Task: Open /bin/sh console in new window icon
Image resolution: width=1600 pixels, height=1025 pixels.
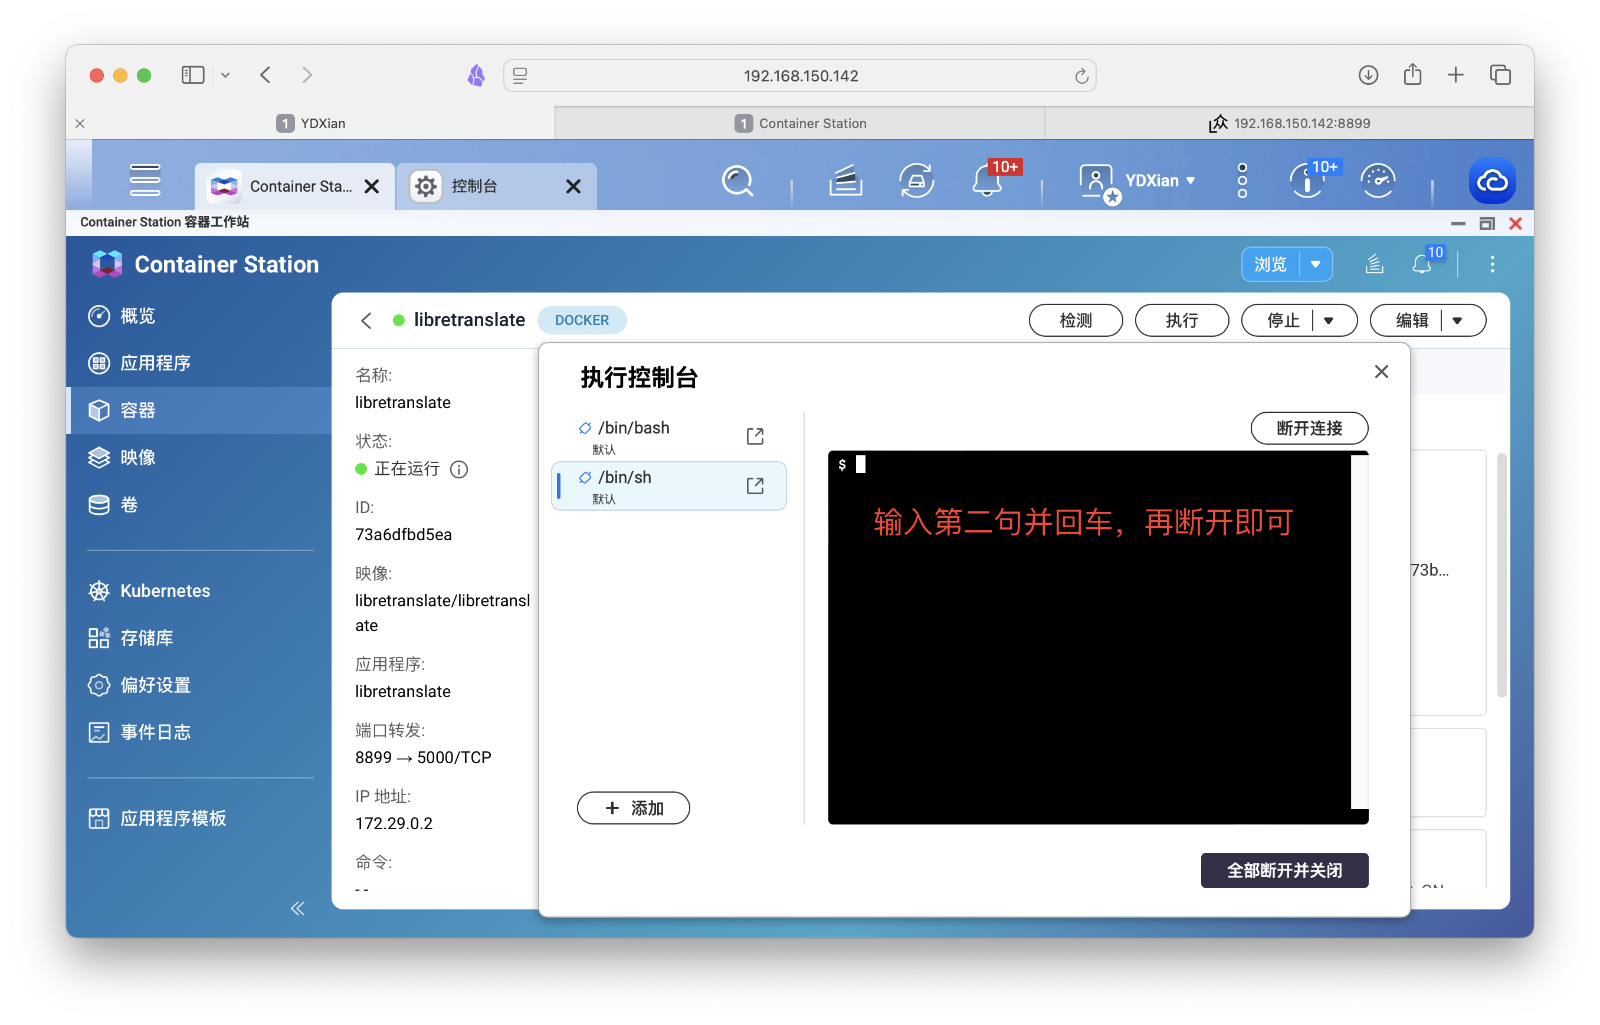Action: (x=754, y=485)
